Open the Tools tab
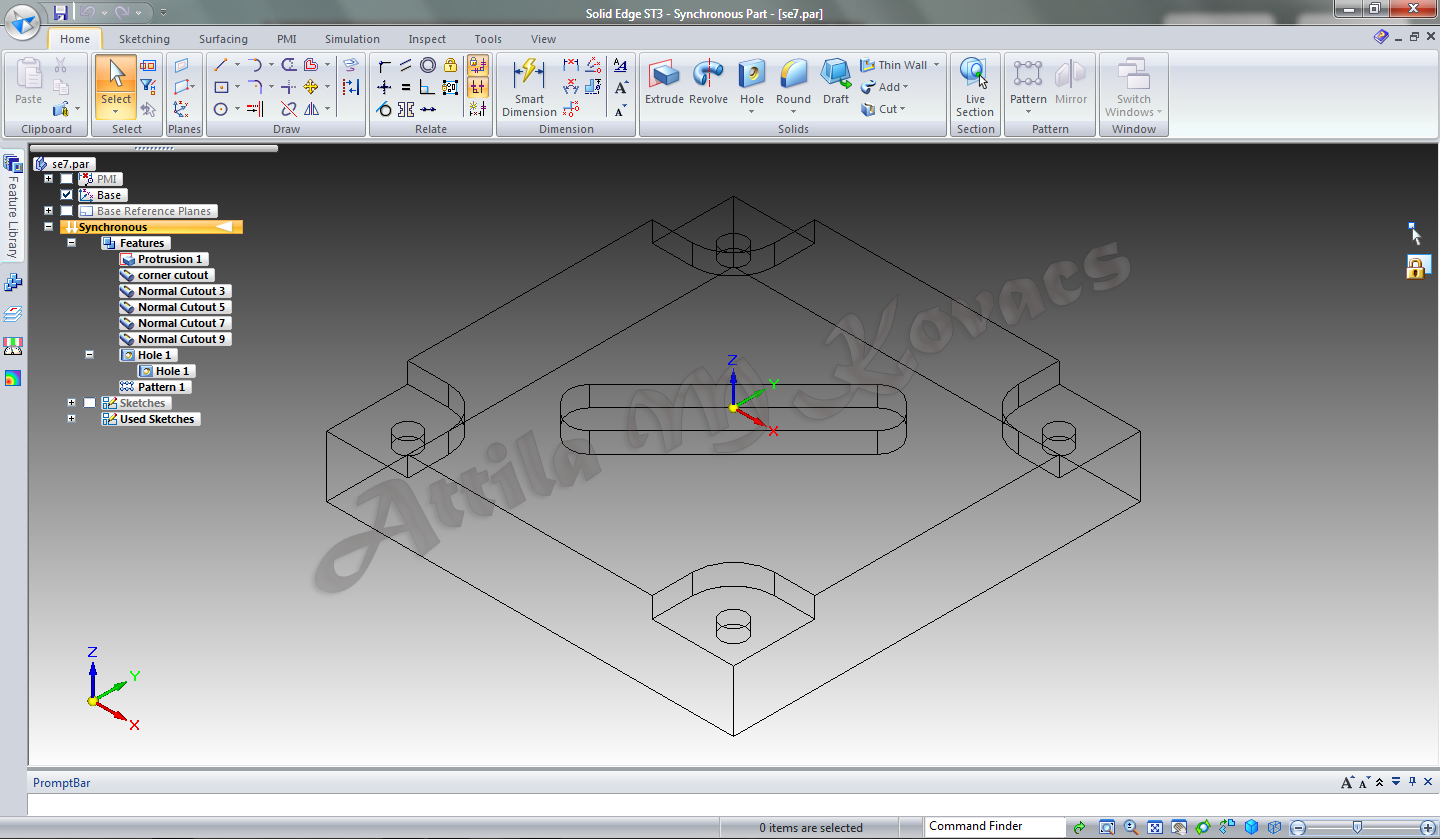This screenshot has height=839, width=1440. [488, 39]
